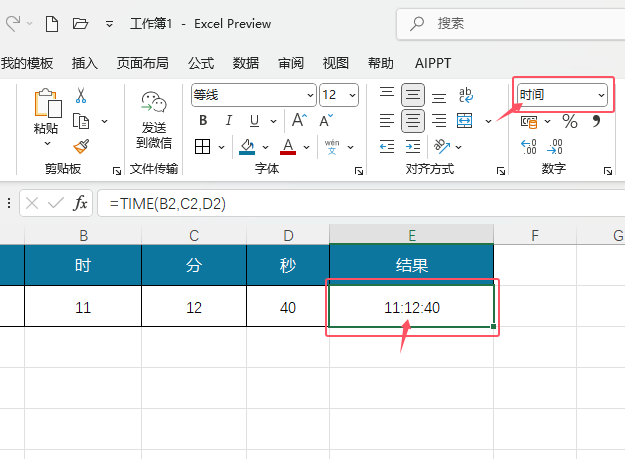625x459 pixels.
Task: Toggle Underline formatting
Action: pos(254,120)
